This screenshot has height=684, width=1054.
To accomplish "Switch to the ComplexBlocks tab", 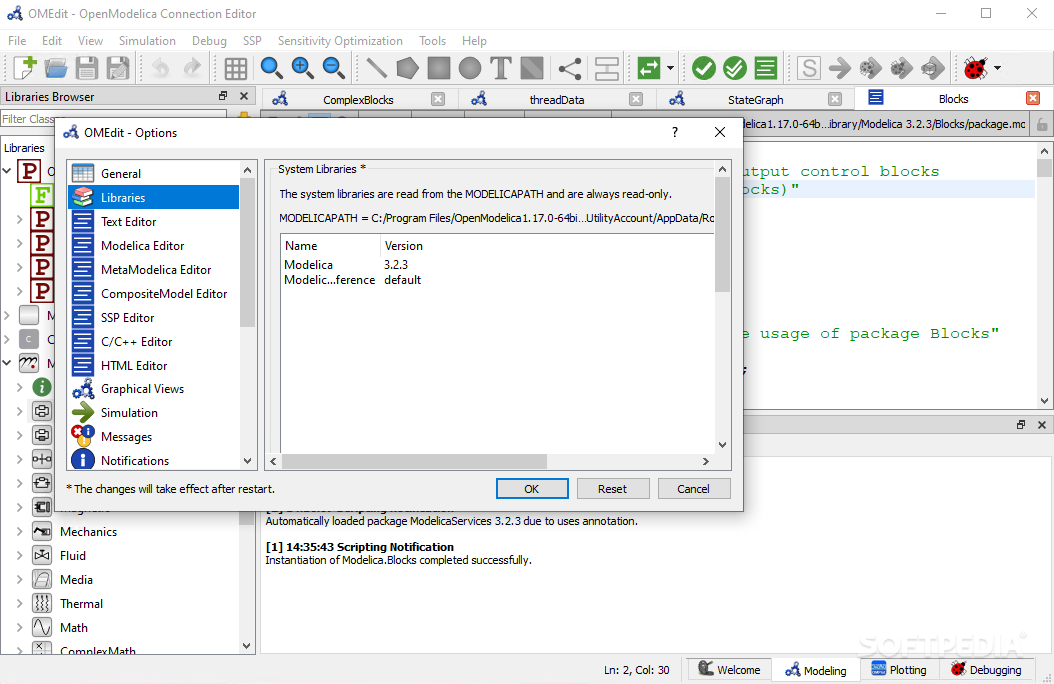I will tap(358, 99).
